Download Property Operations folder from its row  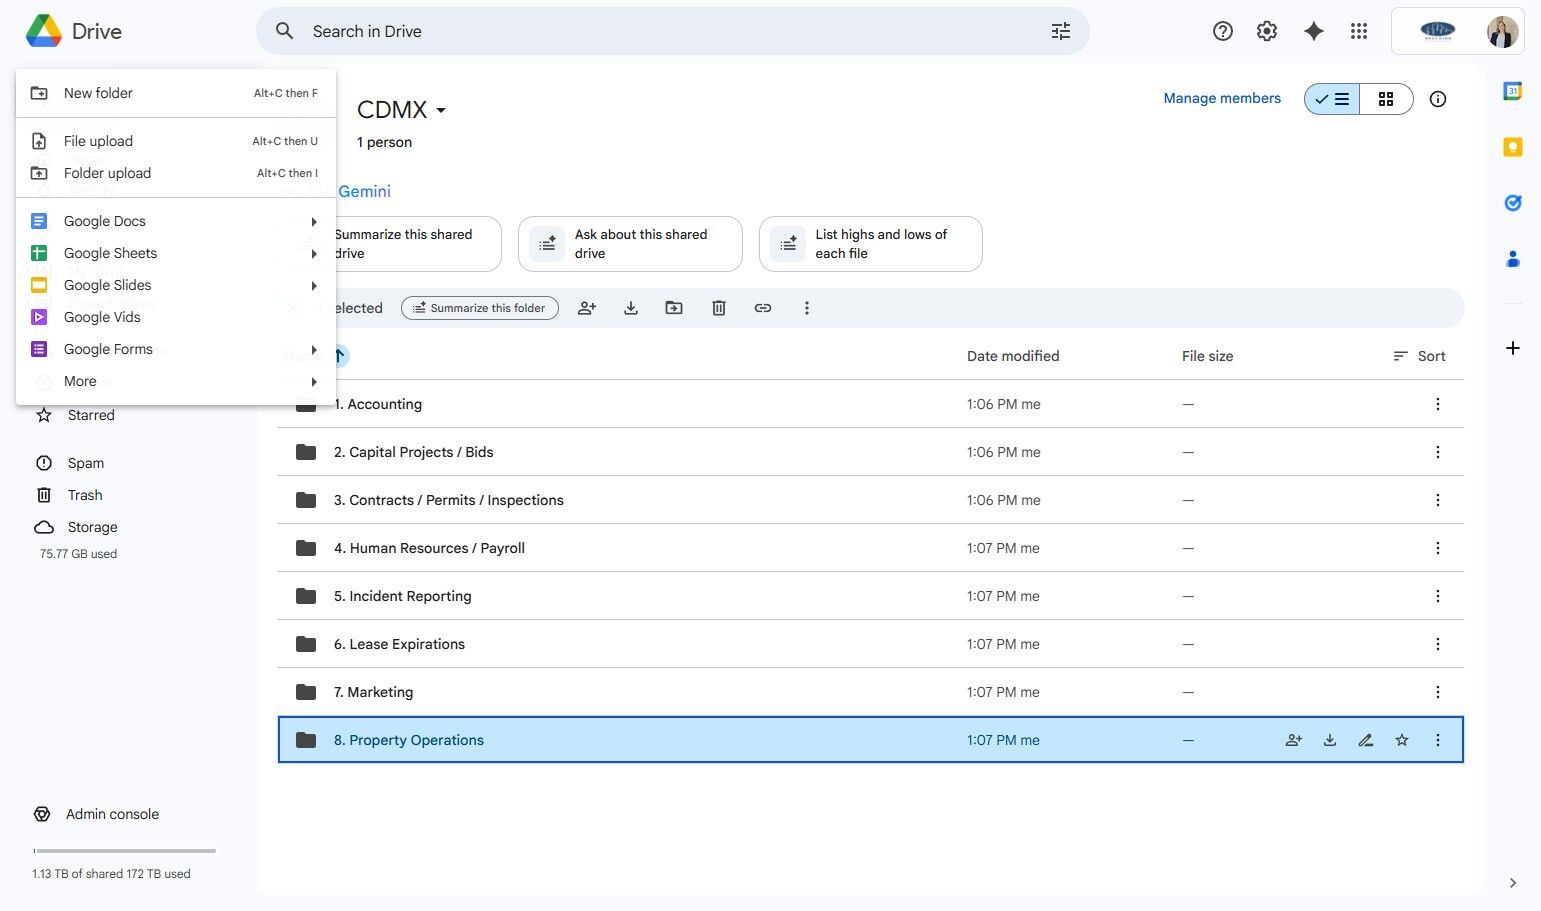pos(1330,740)
